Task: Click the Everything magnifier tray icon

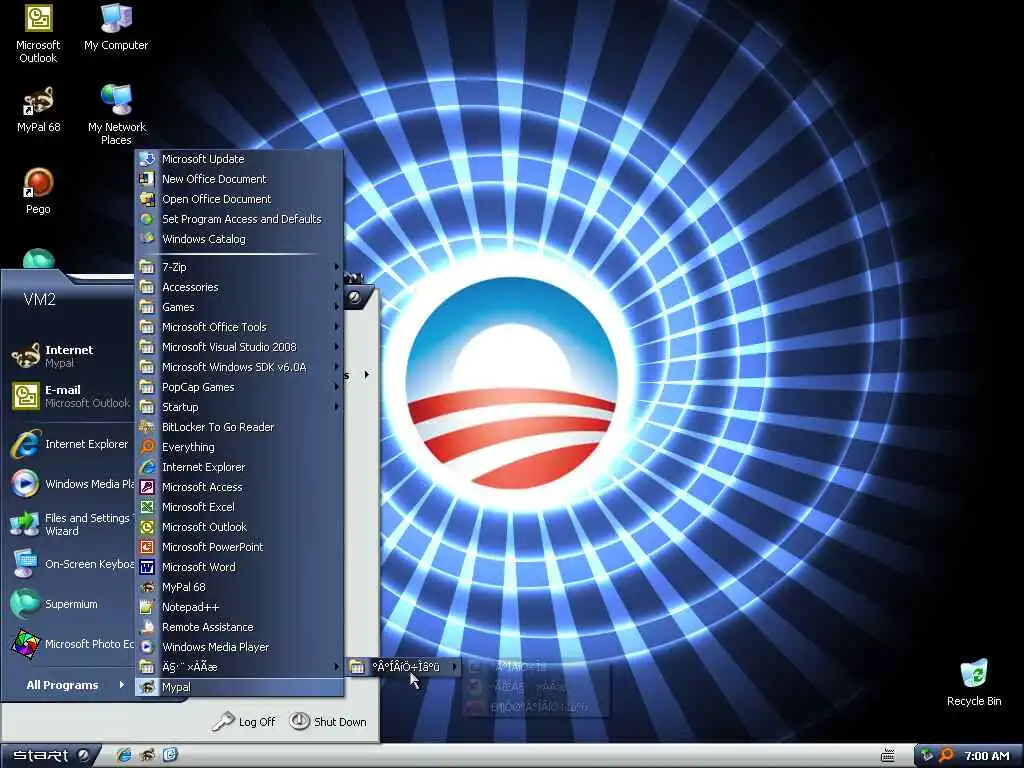Action: click(x=946, y=756)
